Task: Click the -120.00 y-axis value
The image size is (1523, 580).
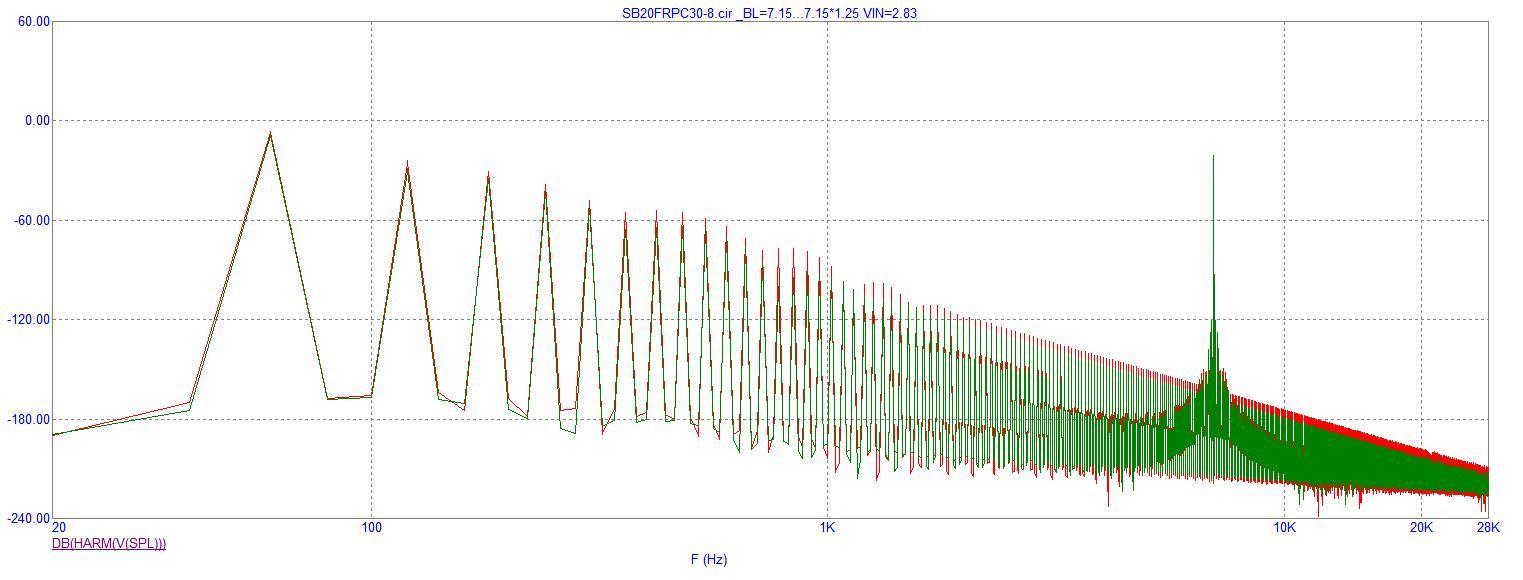Action: pos(29,320)
